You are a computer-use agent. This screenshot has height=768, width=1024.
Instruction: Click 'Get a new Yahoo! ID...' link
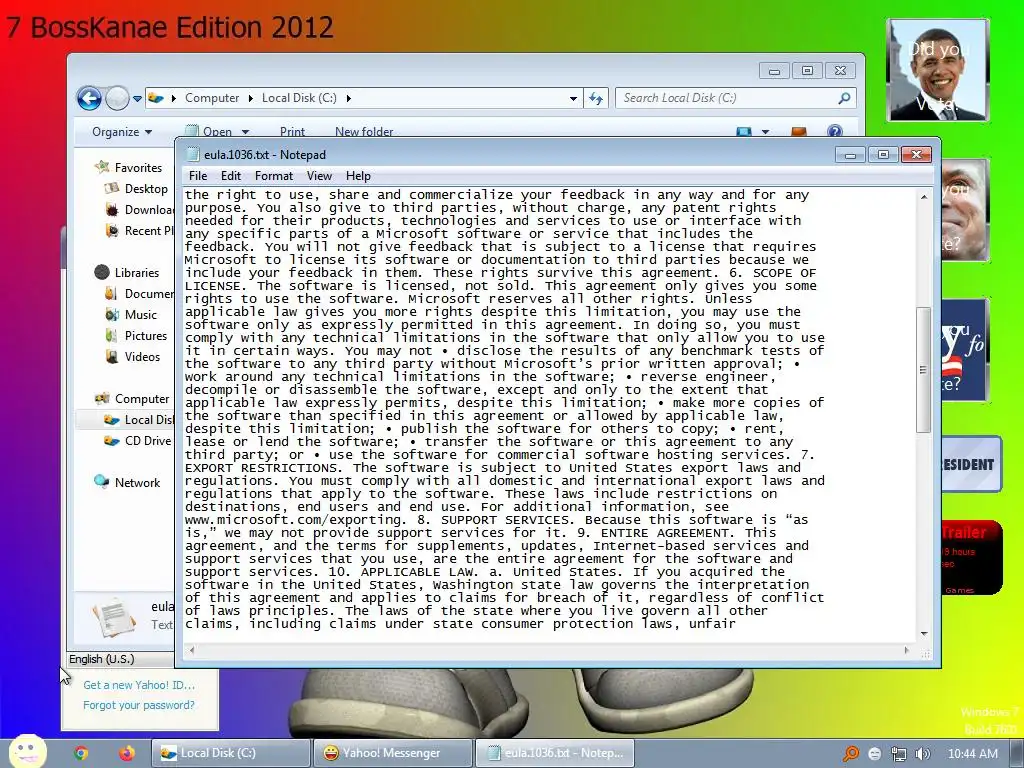click(x=138, y=685)
